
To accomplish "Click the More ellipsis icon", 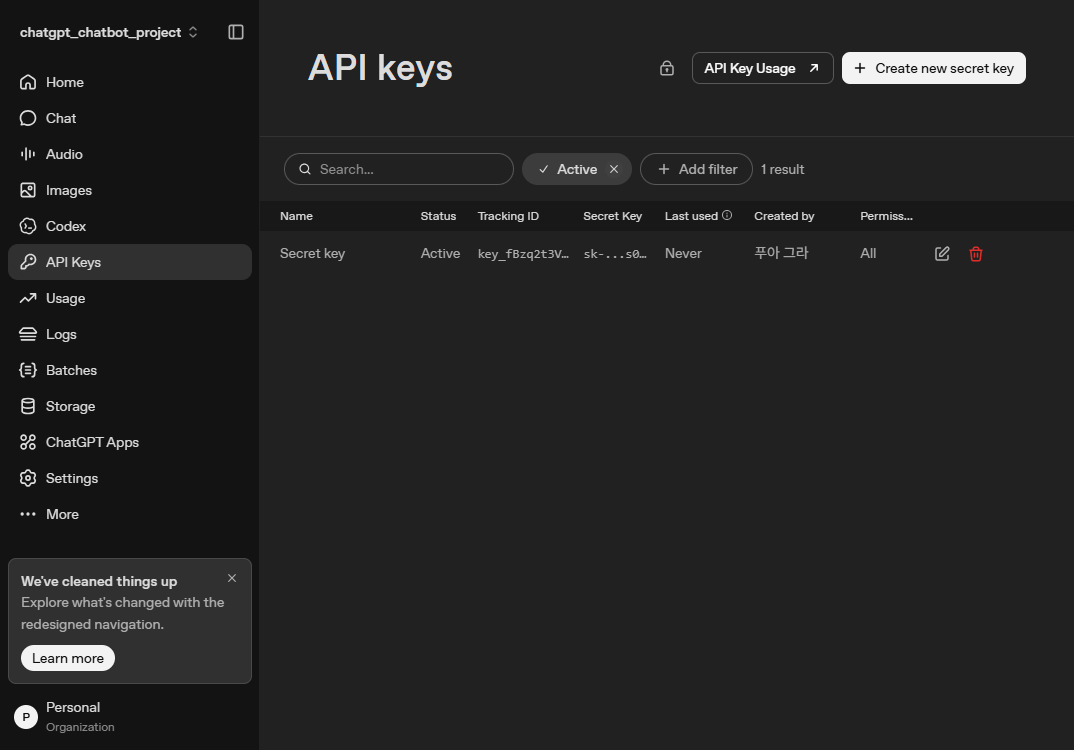I will 28,514.
